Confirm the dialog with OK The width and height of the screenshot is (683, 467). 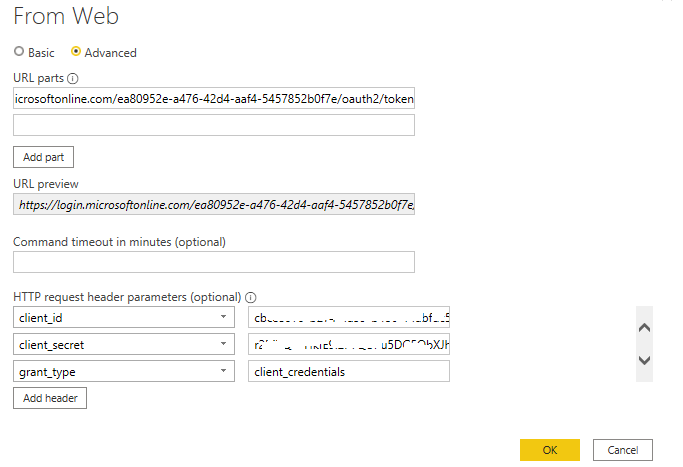[550, 450]
